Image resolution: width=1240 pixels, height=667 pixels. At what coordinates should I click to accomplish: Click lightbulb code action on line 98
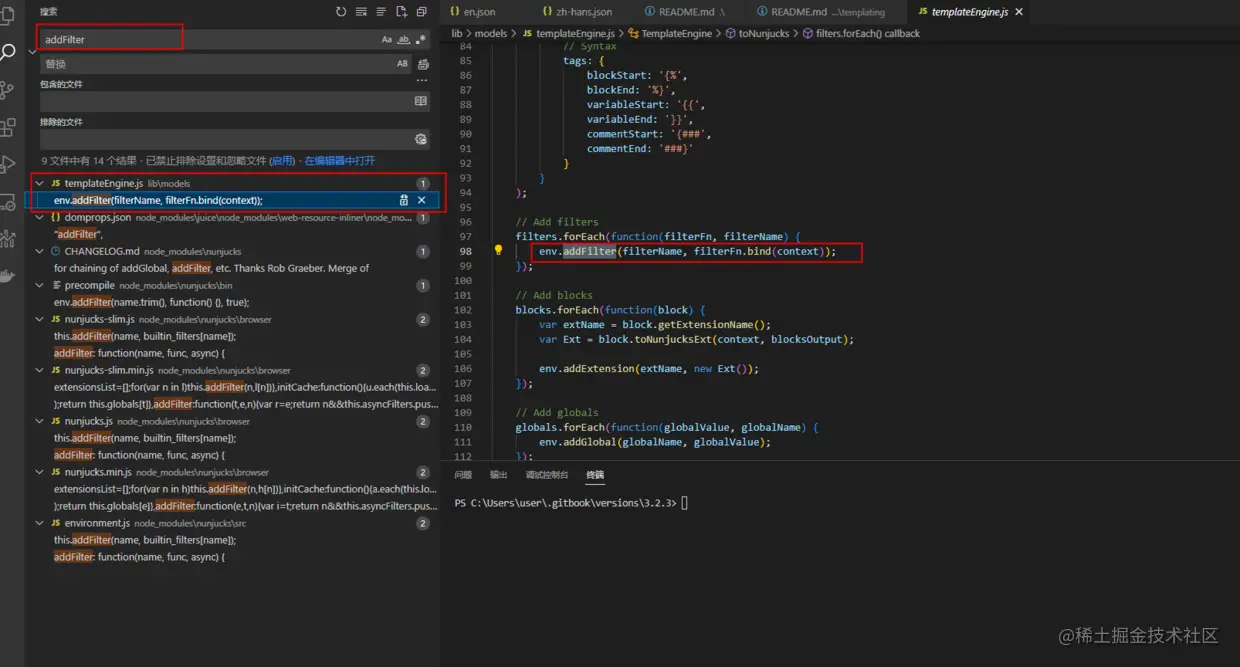[498, 251]
